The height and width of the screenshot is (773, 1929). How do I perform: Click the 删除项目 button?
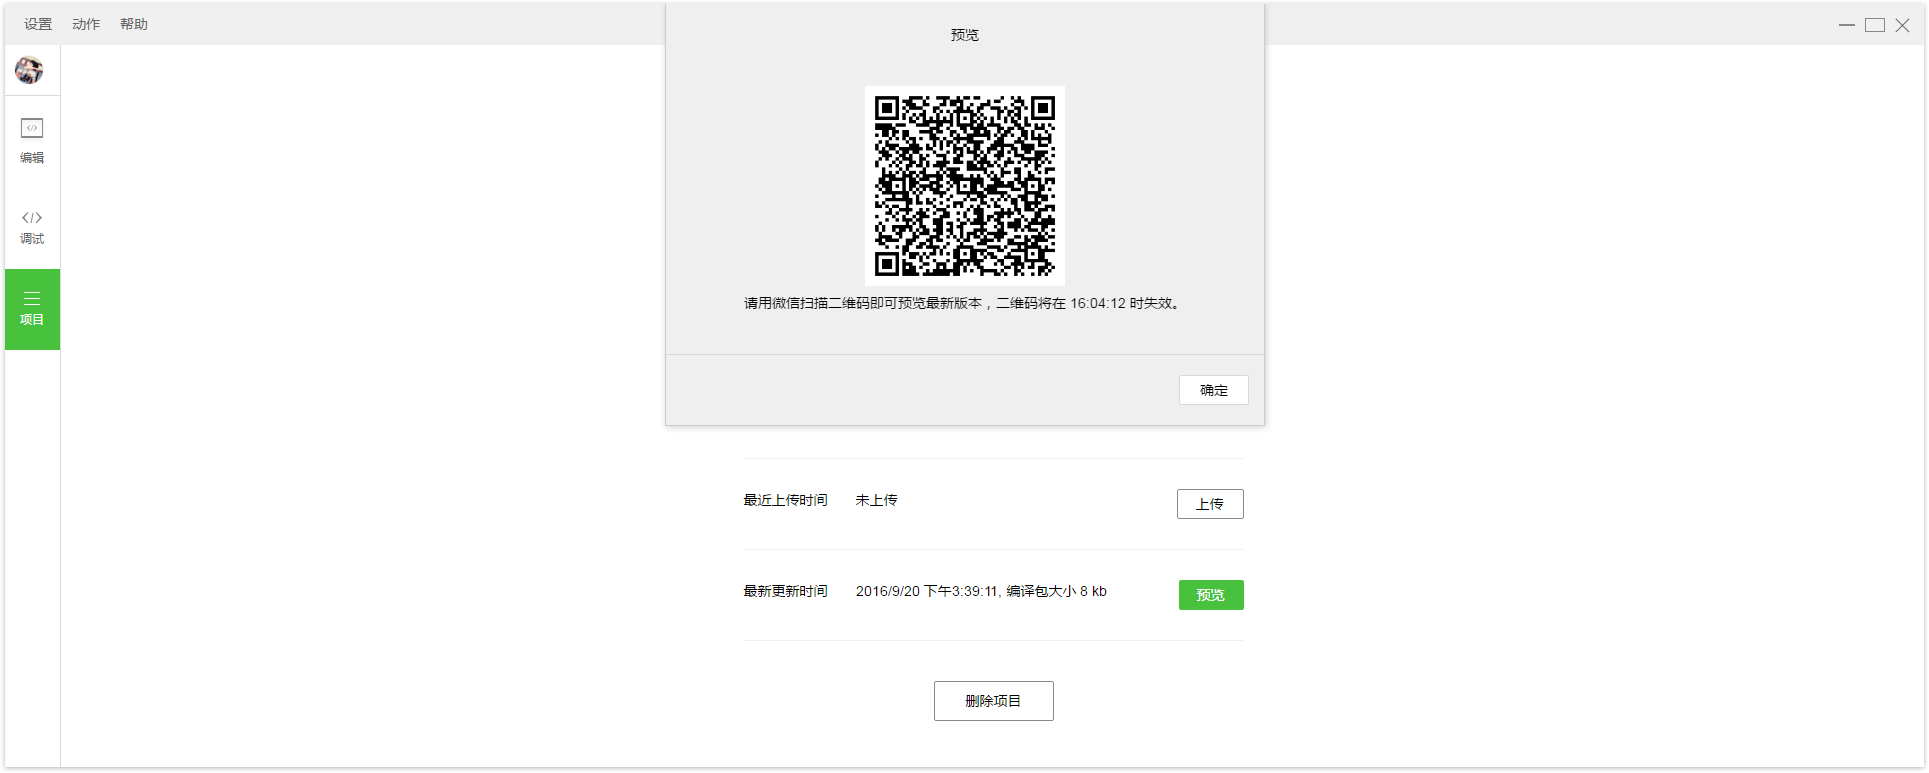(x=993, y=701)
